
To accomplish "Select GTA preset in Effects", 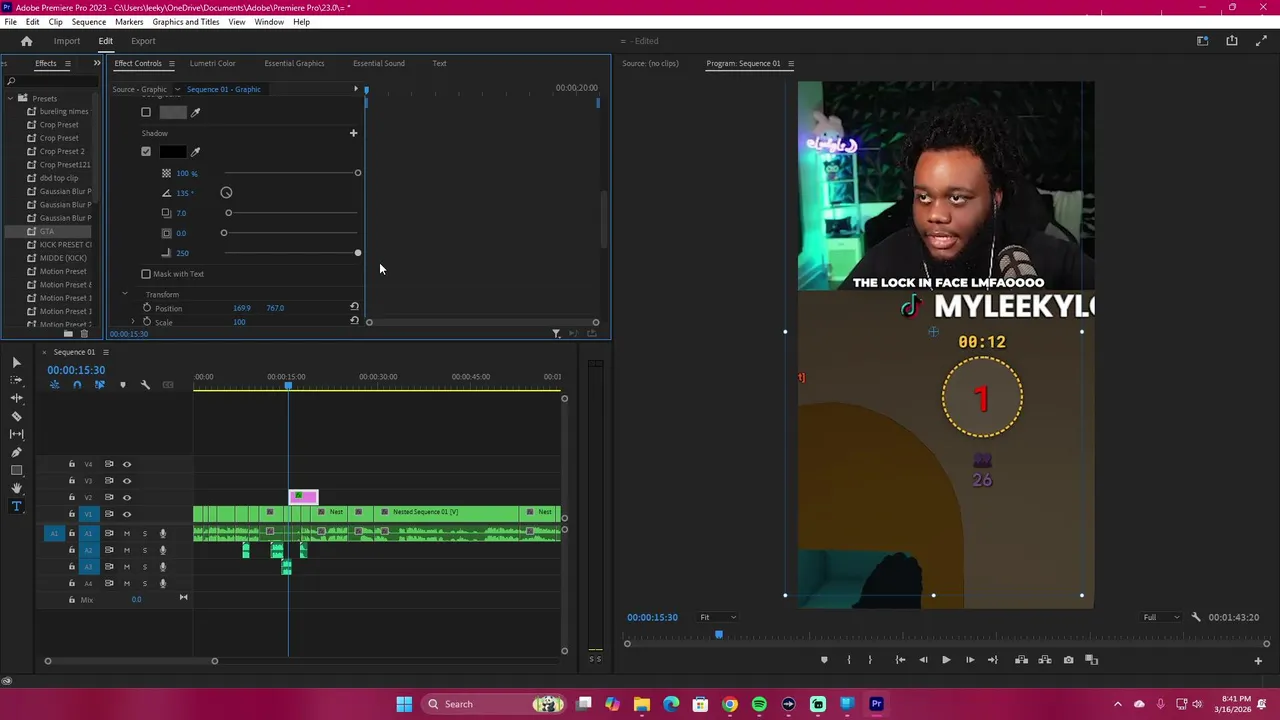I will click(47, 231).
